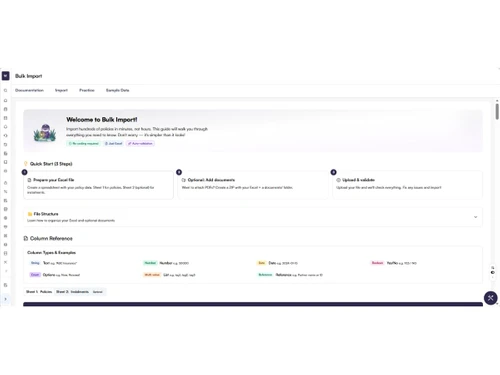Click the No coding required badge

pyautogui.click(x=84, y=143)
